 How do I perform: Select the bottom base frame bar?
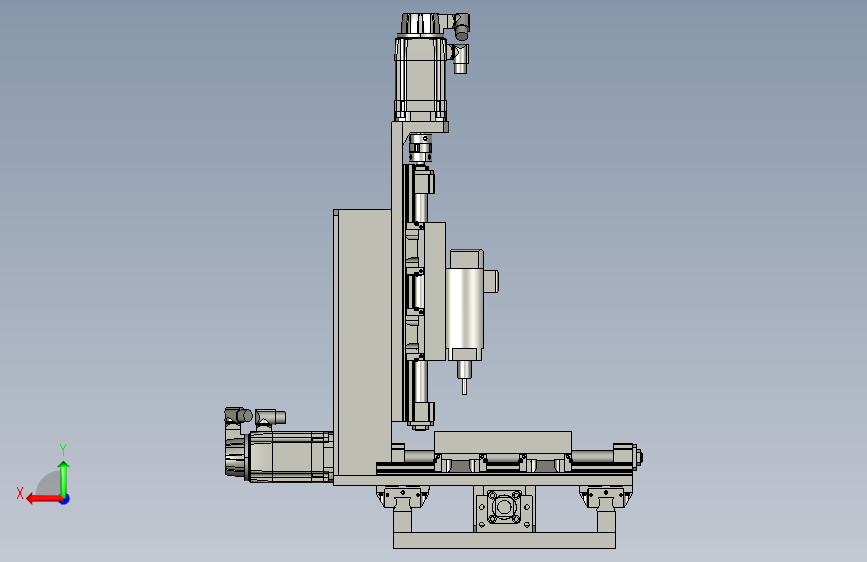coord(504,540)
